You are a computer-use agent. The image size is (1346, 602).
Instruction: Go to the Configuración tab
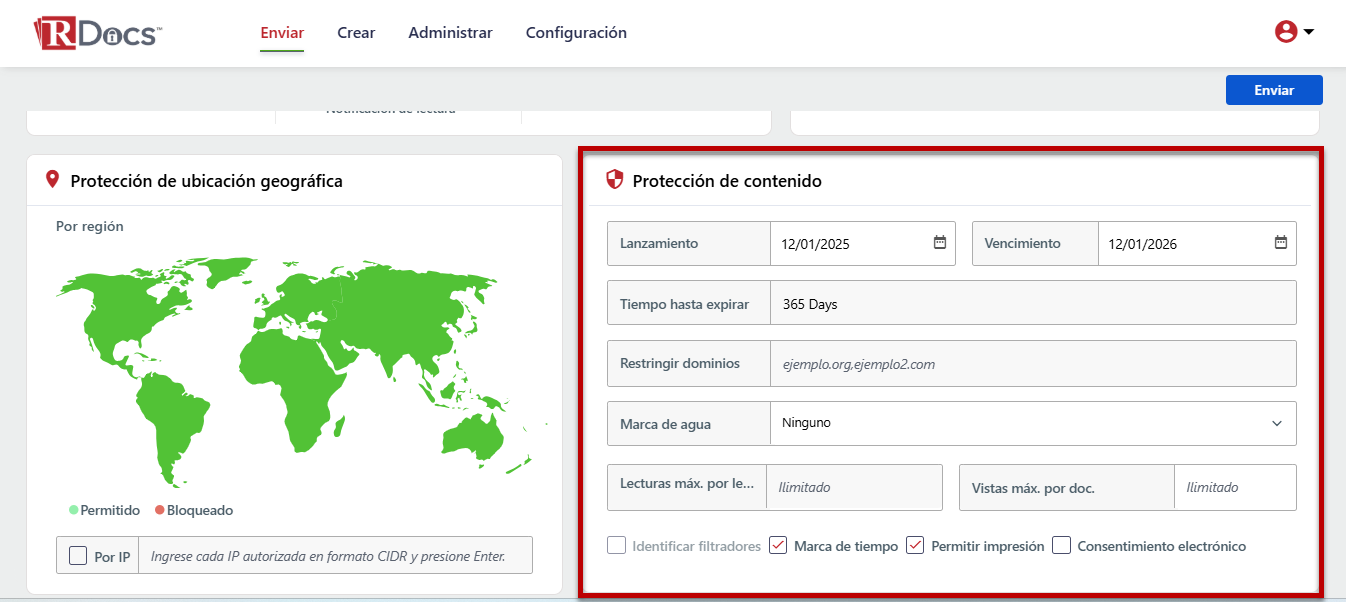(x=576, y=33)
